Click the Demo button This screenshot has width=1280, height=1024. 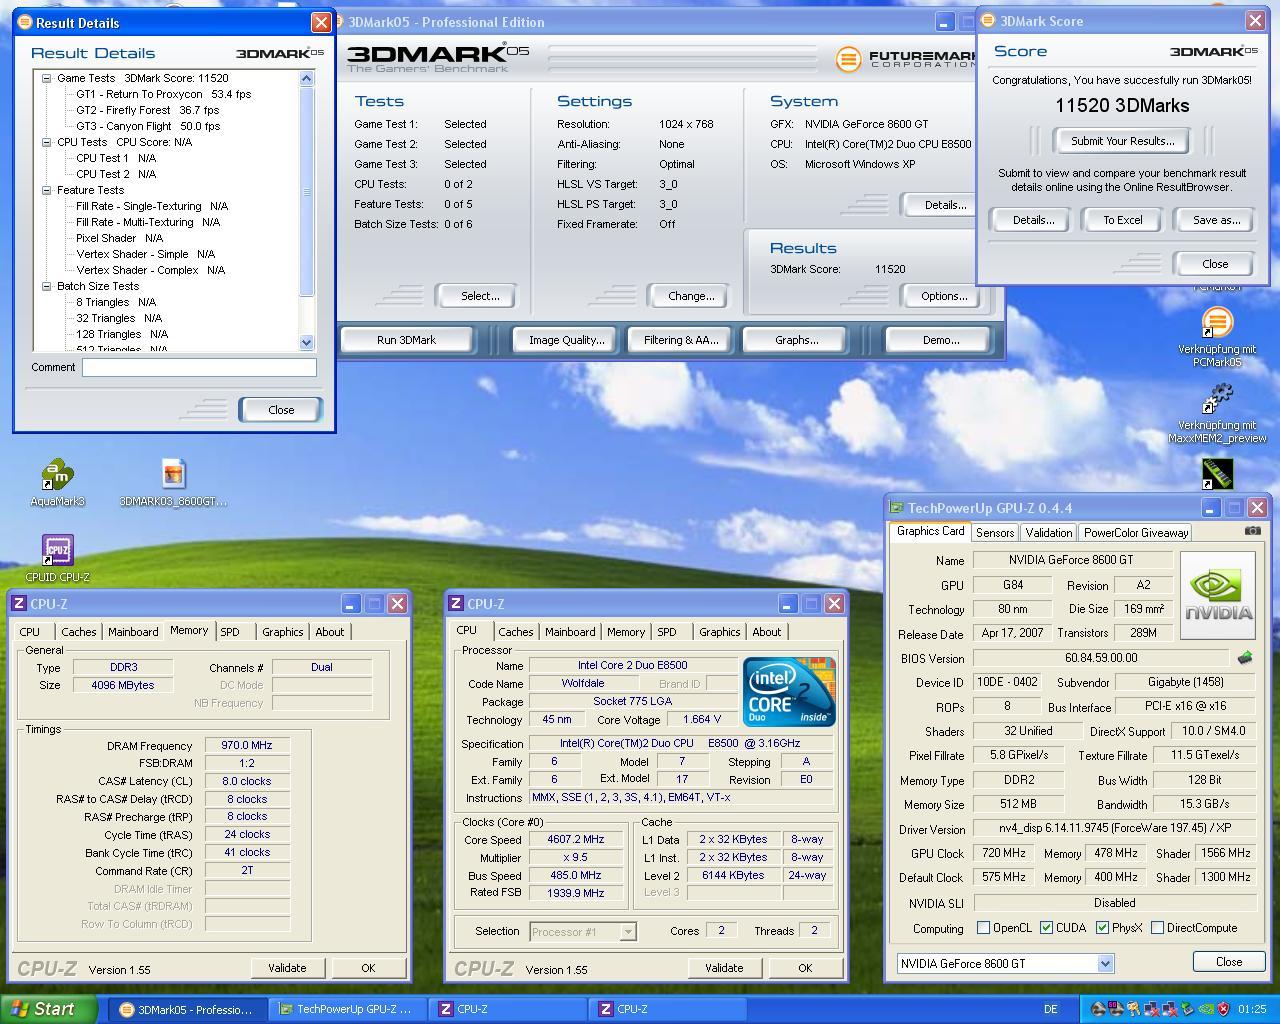coord(940,340)
